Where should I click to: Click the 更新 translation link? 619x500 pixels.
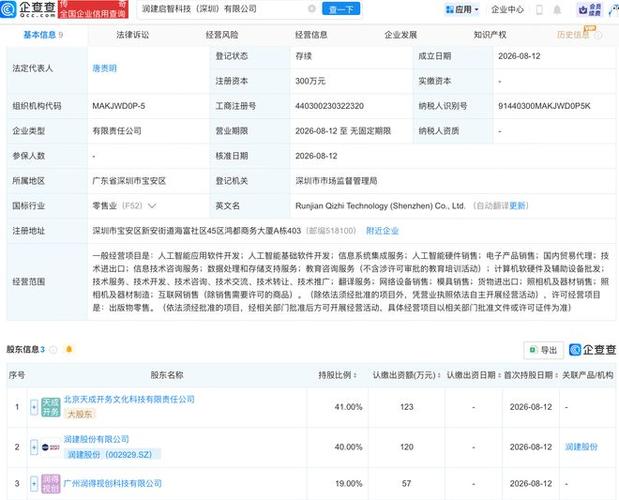[x=517, y=206]
